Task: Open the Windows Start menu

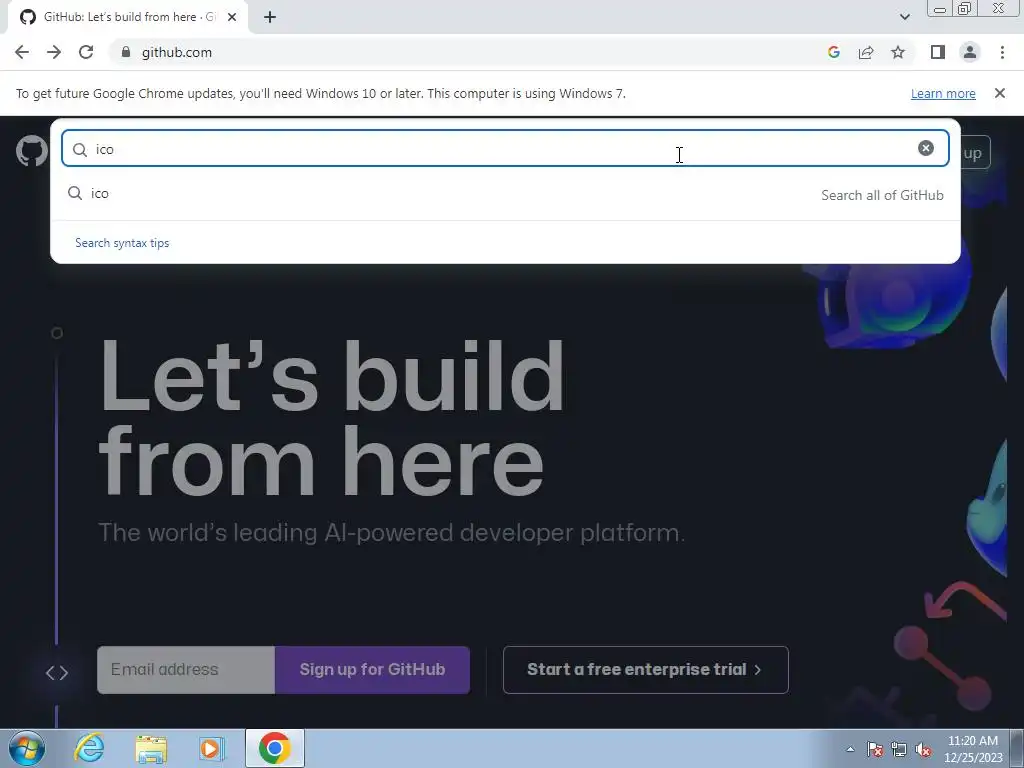Action: tap(27, 748)
